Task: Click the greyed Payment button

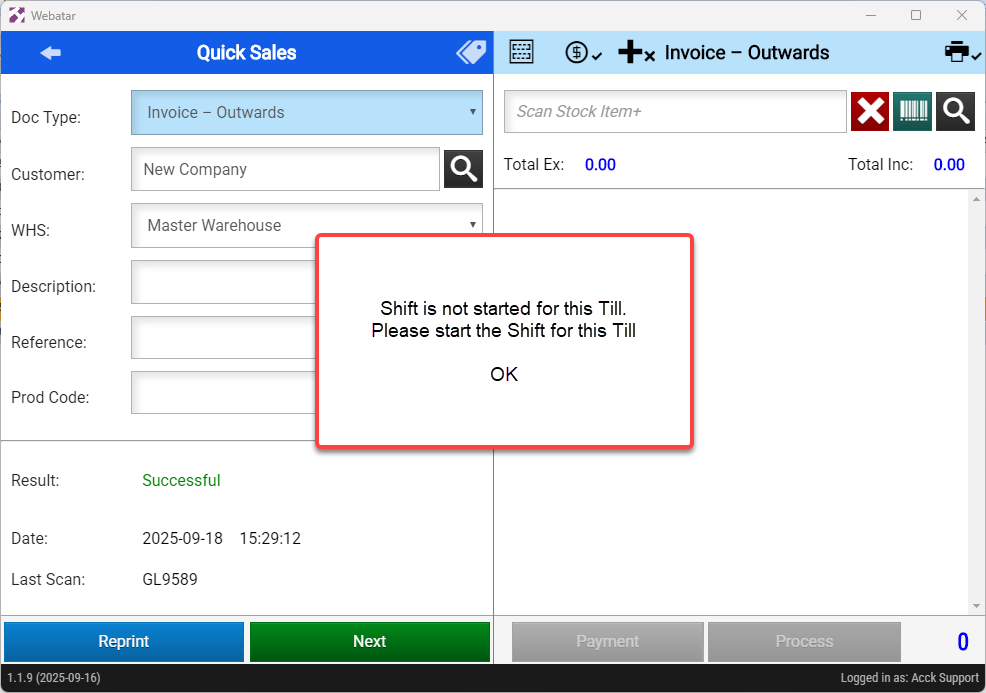Action: pos(607,641)
